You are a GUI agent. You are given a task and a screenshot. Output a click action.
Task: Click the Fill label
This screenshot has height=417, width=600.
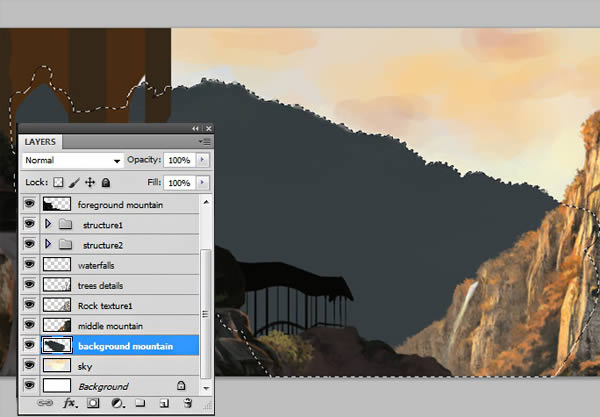tap(154, 182)
